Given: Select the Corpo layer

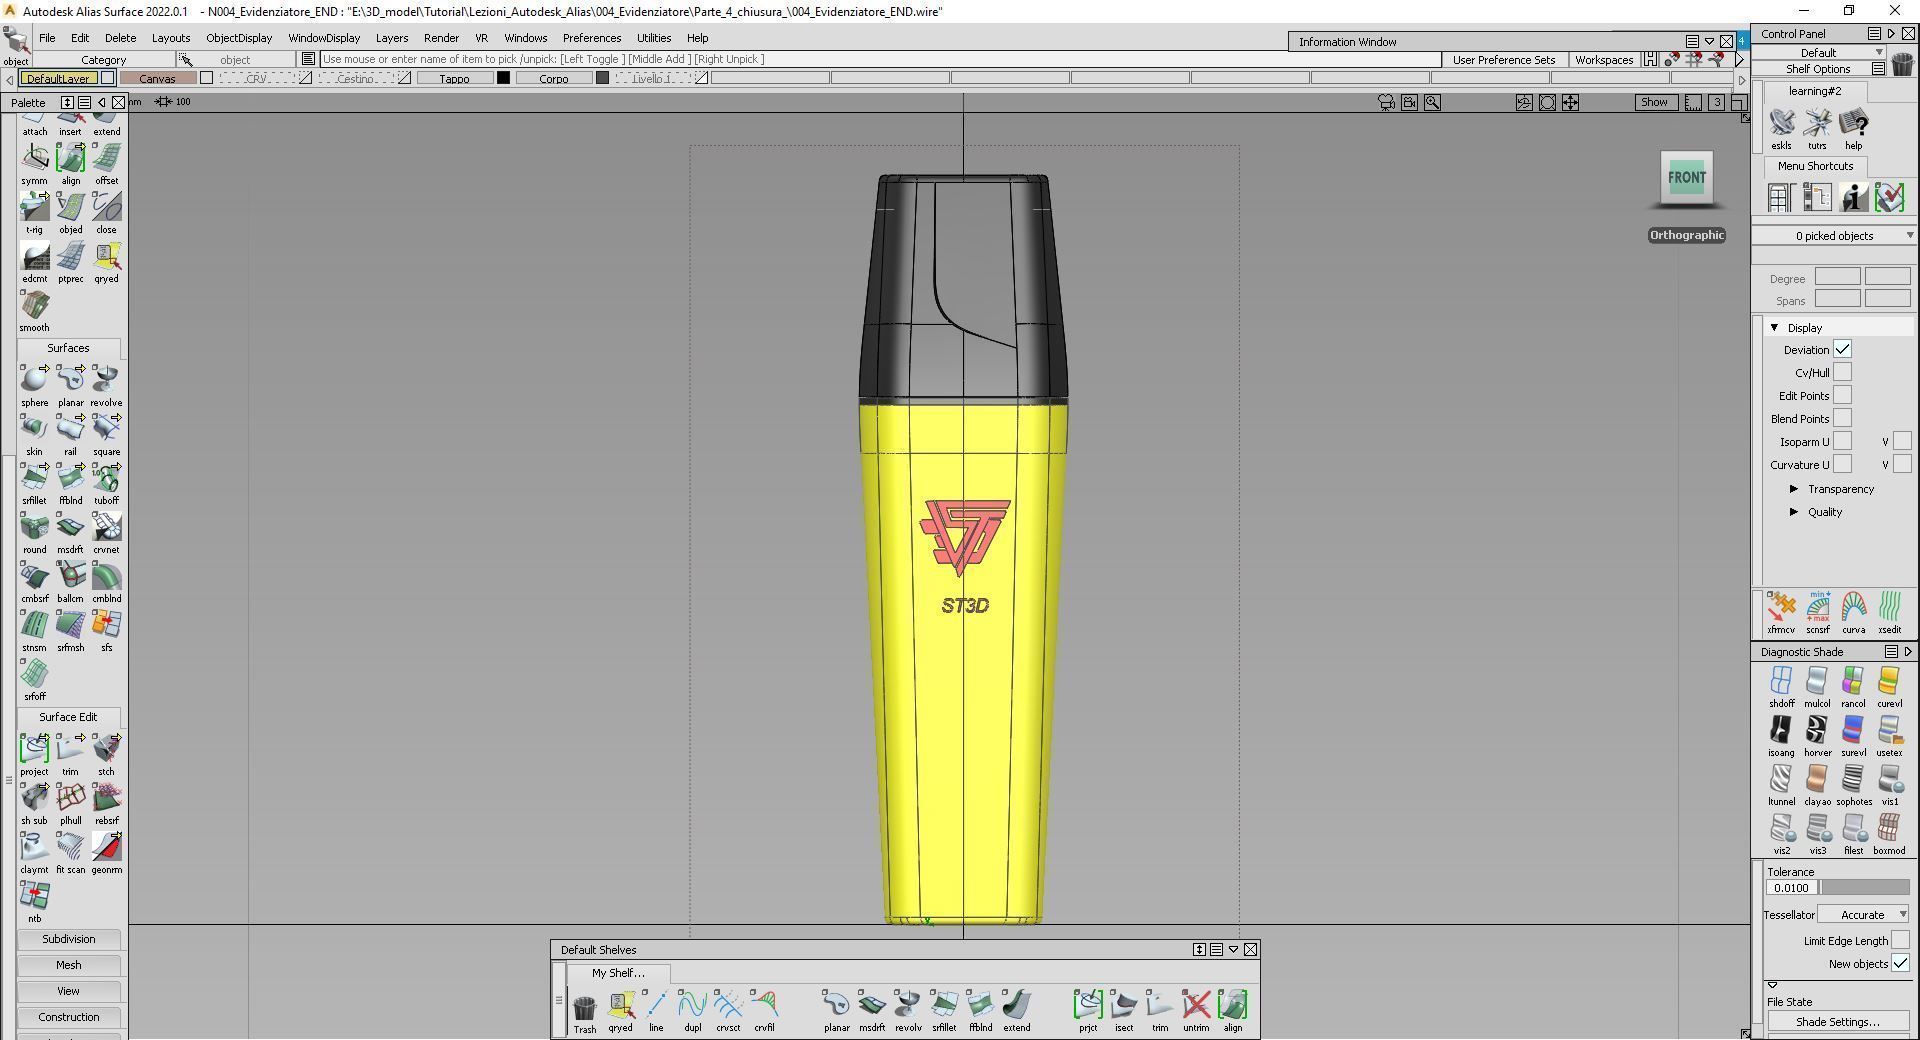Looking at the screenshot, I should click(x=554, y=78).
